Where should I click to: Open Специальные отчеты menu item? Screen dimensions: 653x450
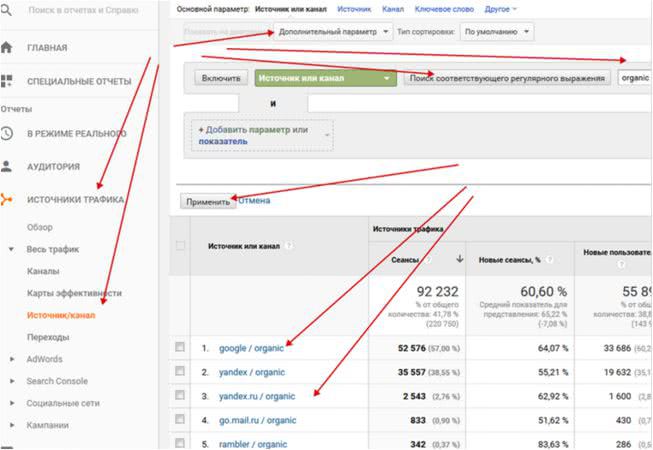pos(79,82)
